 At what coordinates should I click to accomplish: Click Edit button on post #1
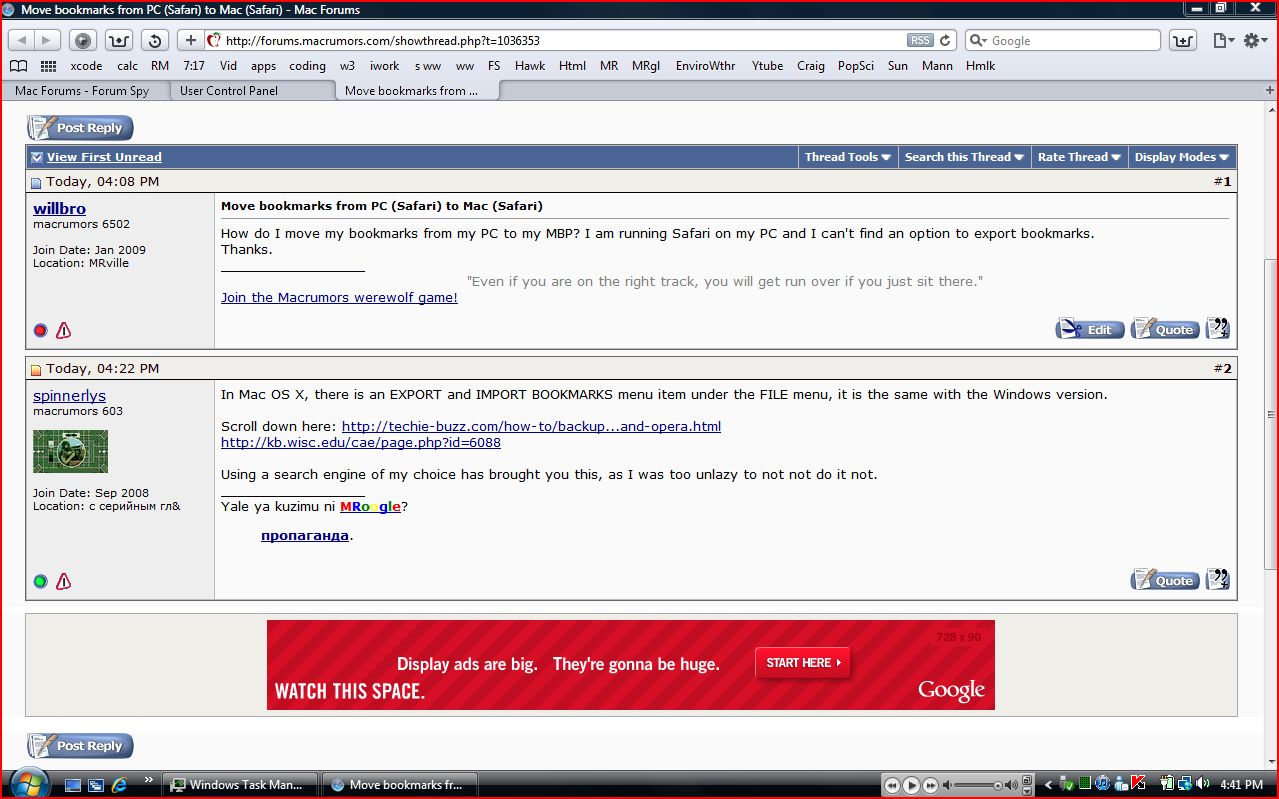click(x=1090, y=329)
